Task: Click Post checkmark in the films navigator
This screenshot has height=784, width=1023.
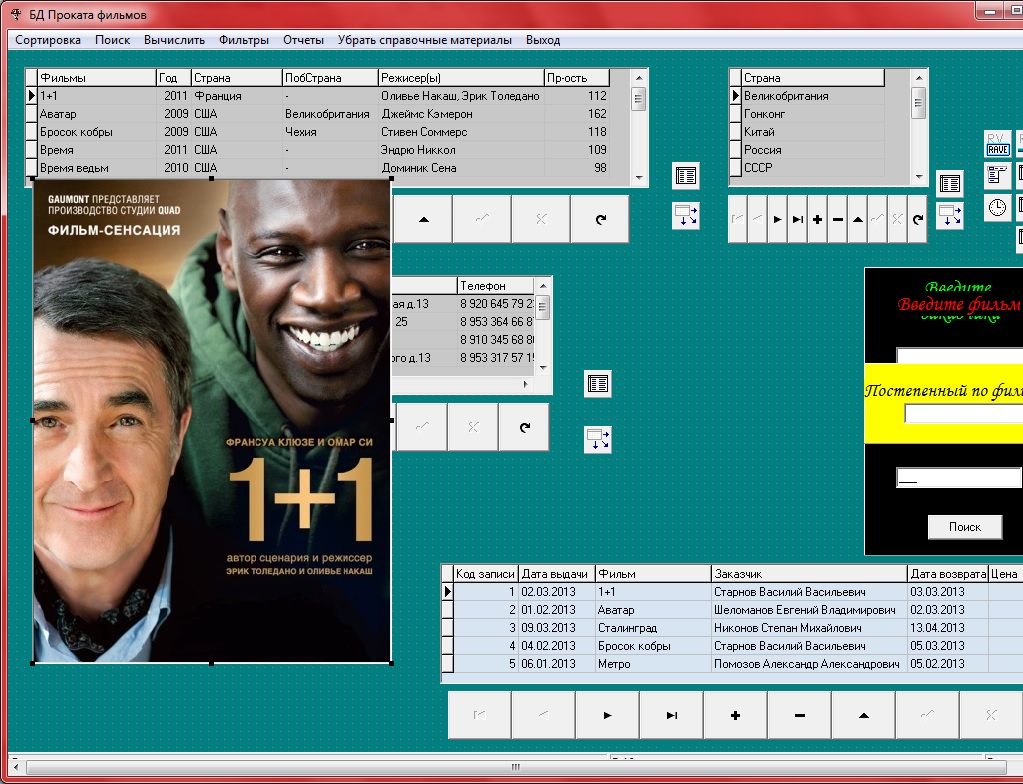Action: point(482,220)
